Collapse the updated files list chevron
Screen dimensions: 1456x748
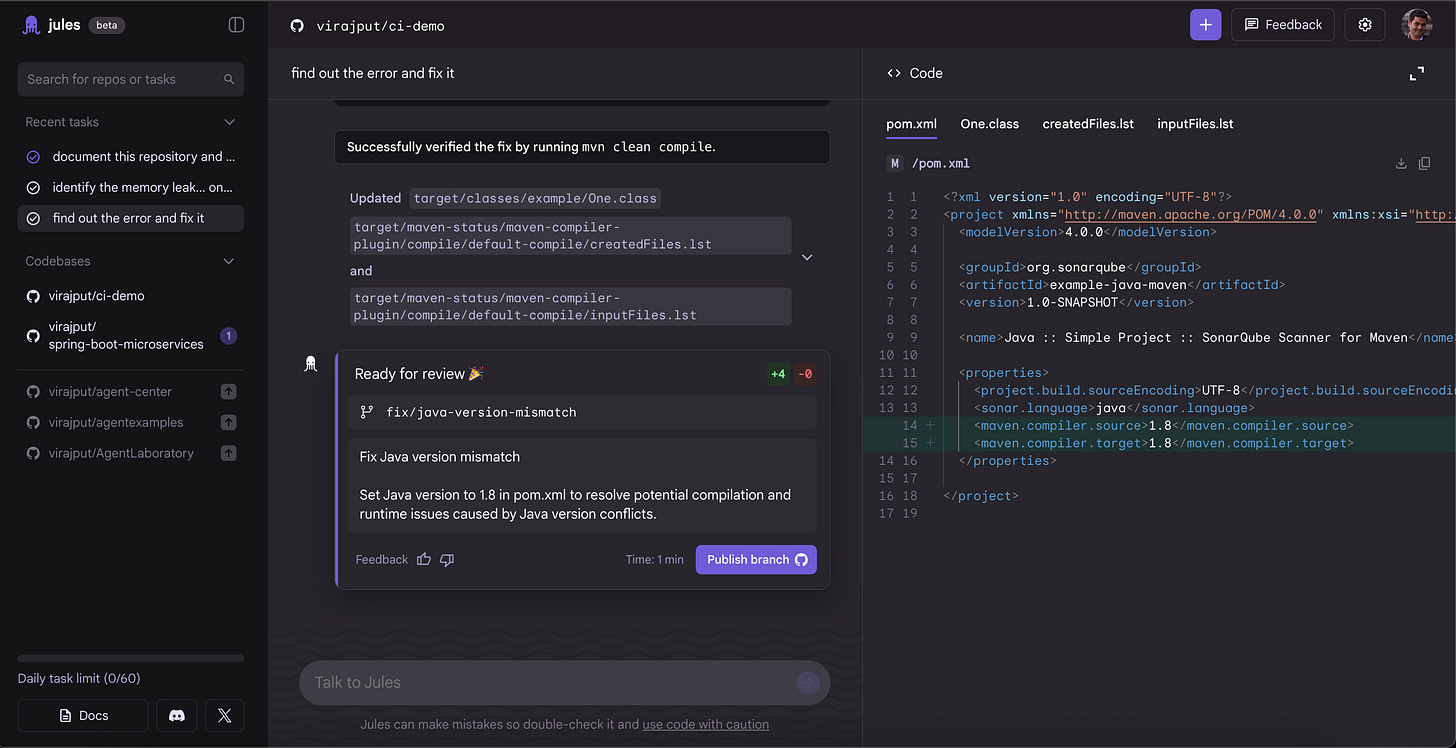(807, 257)
